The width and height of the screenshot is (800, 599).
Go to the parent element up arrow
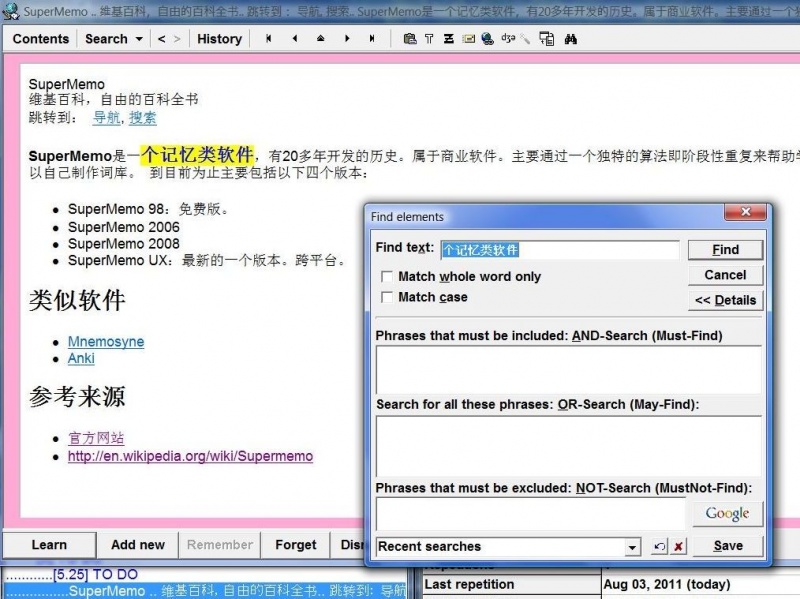click(320, 39)
